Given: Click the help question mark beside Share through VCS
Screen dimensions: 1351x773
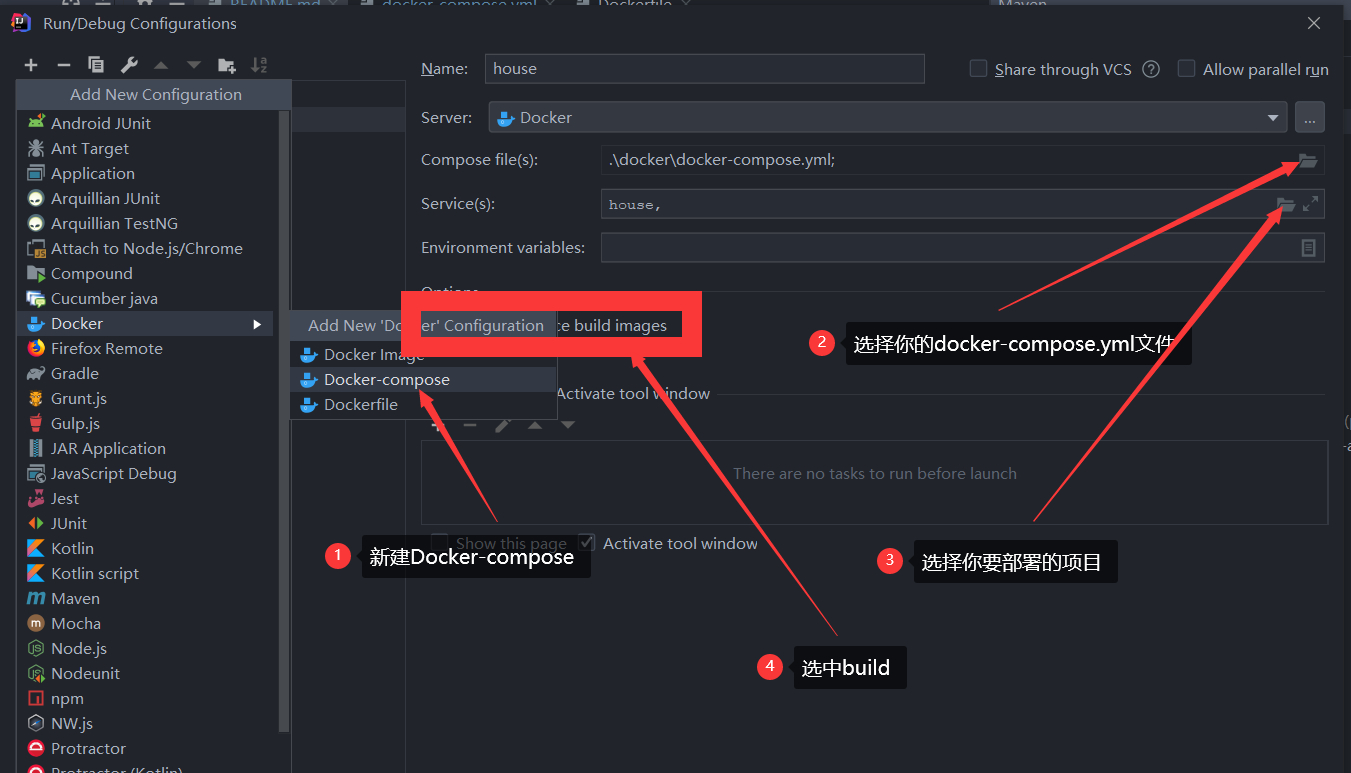Looking at the screenshot, I should pyautogui.click(x=1151, y=69).
